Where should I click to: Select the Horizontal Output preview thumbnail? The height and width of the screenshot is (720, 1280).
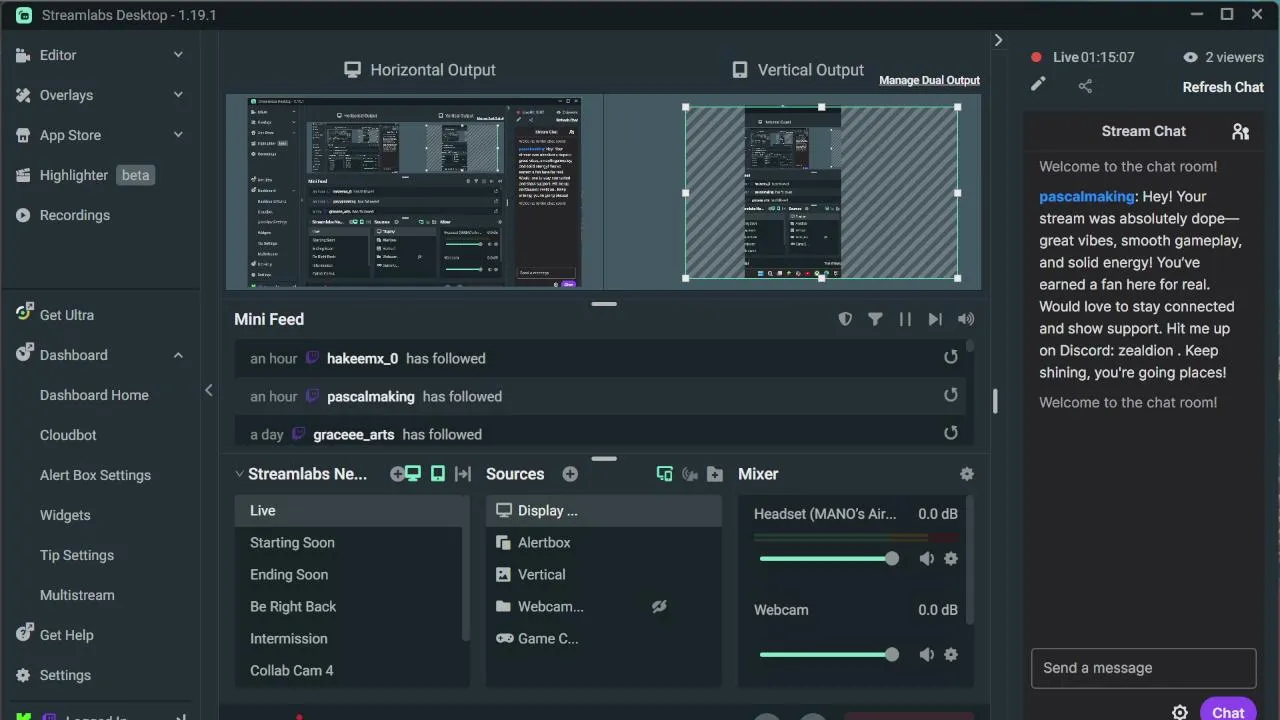(x=414, y=192)
